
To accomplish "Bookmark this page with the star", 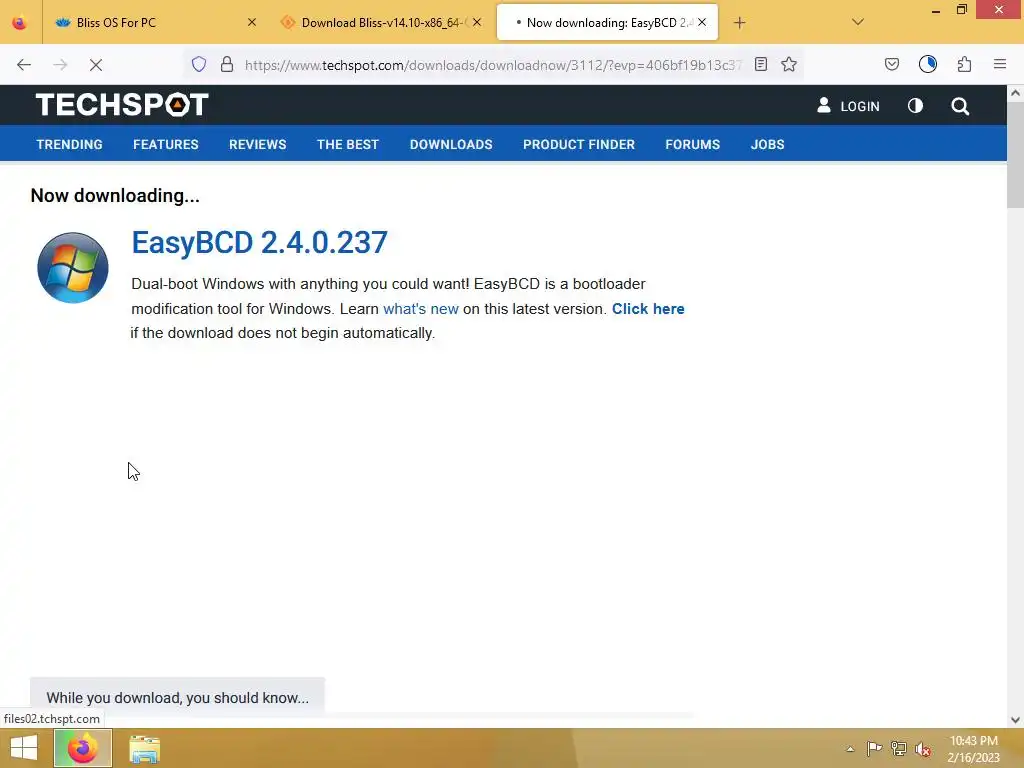I will point(789,64).
